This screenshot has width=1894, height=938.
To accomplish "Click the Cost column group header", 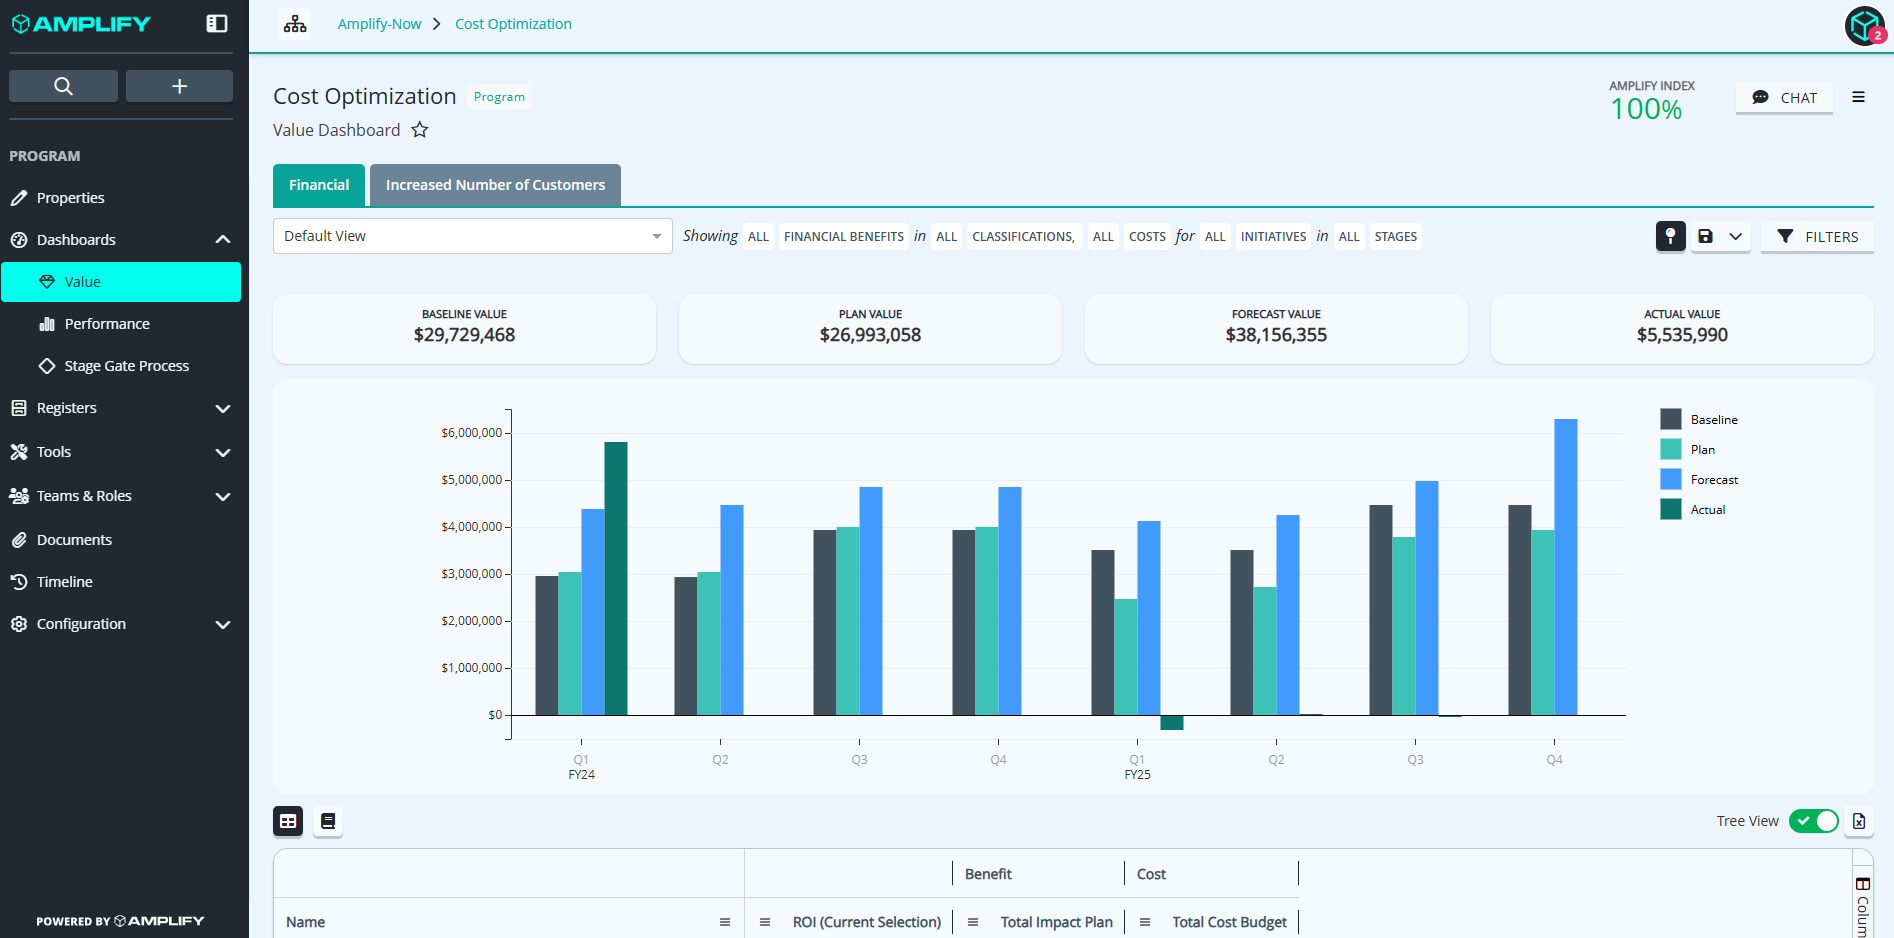I will click(x=1151, y=874).
